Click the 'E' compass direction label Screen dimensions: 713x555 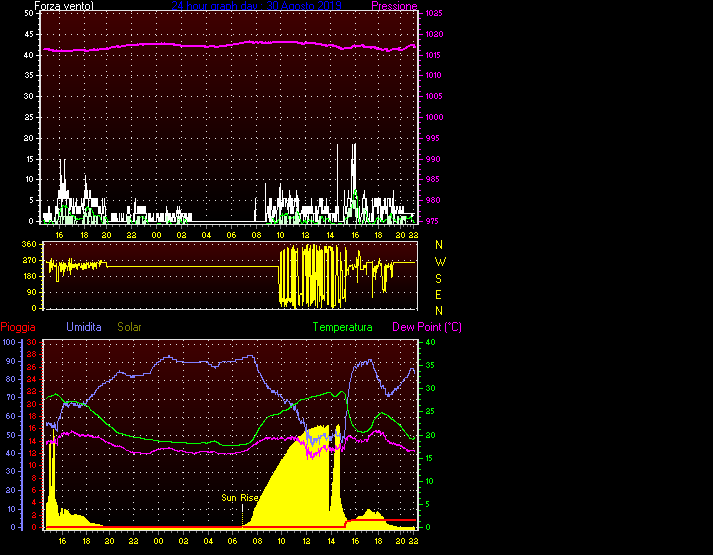pyautogui.click(x=438, y=295)
